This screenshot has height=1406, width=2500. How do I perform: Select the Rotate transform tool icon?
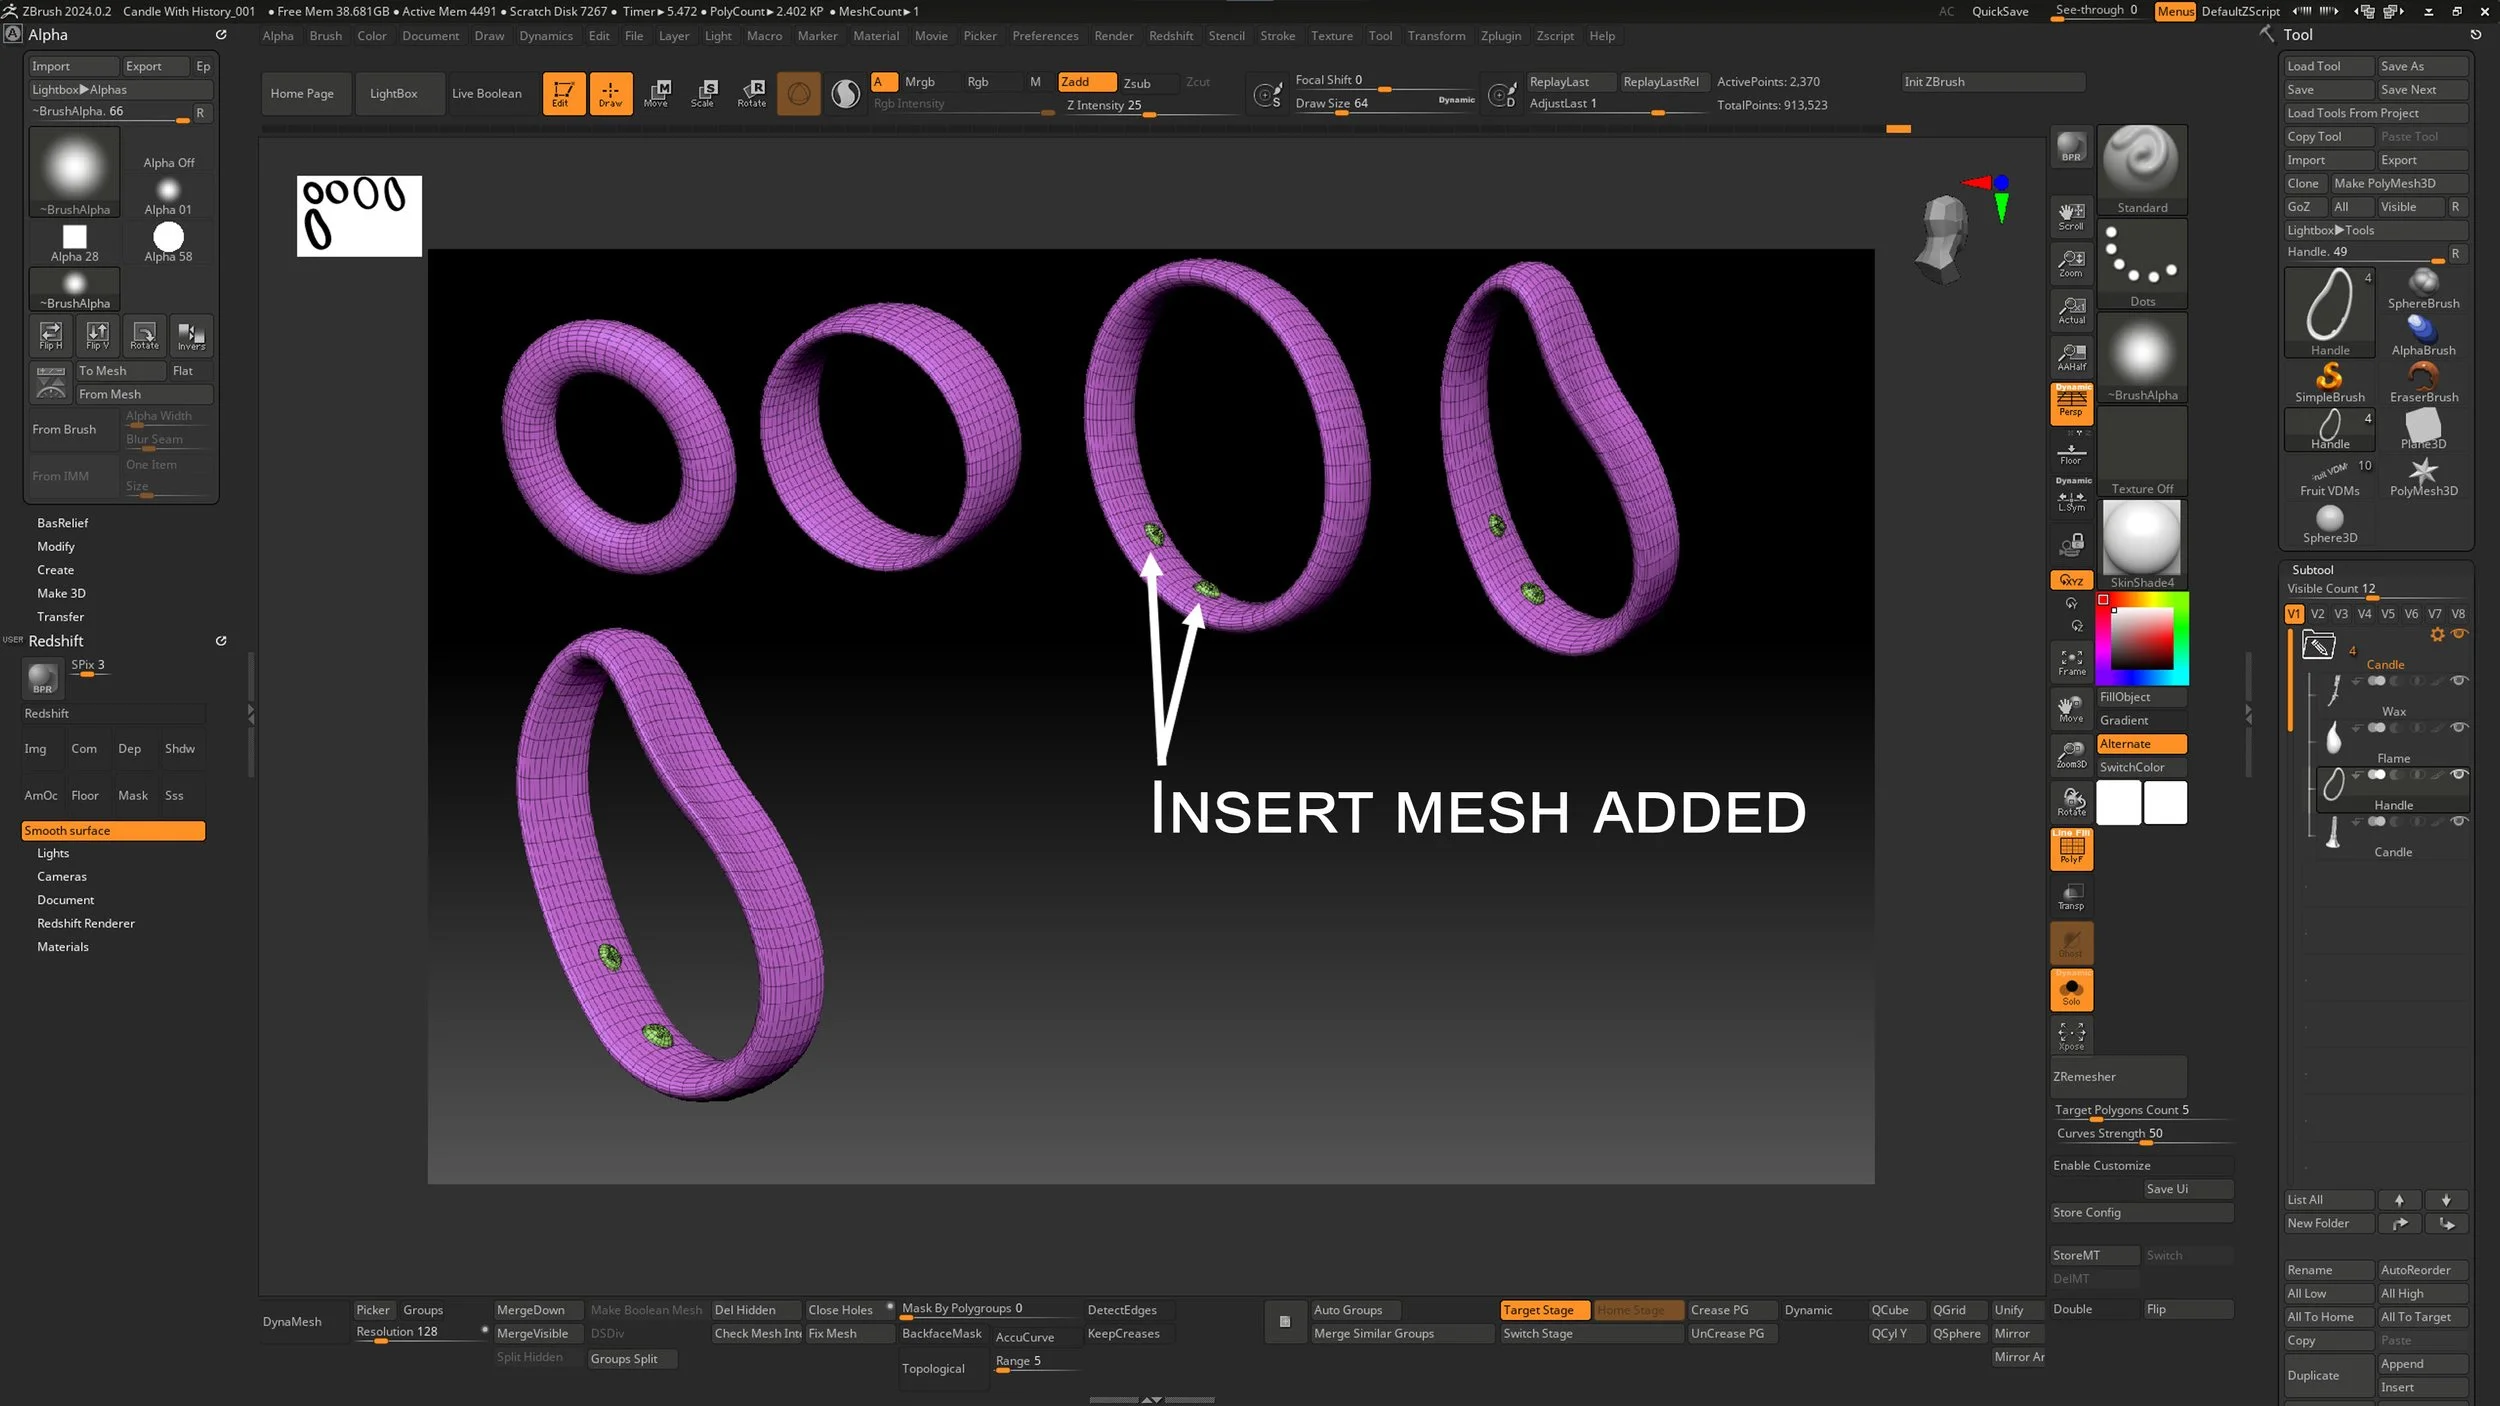(751, 93)
